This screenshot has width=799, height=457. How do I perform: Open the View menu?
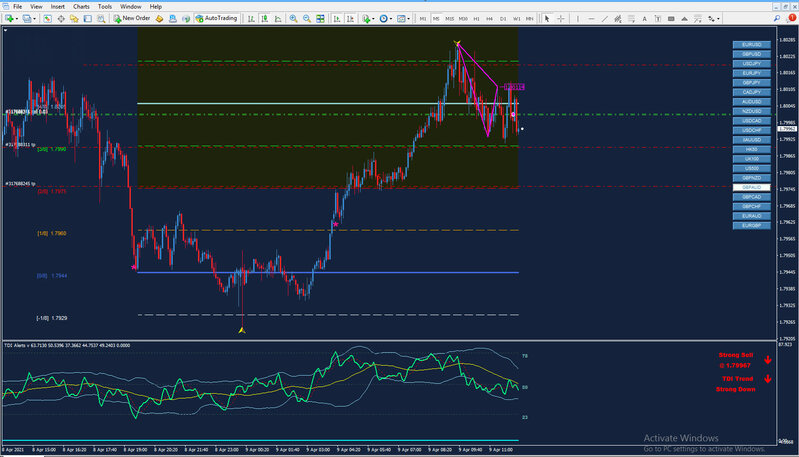point(36,7)
